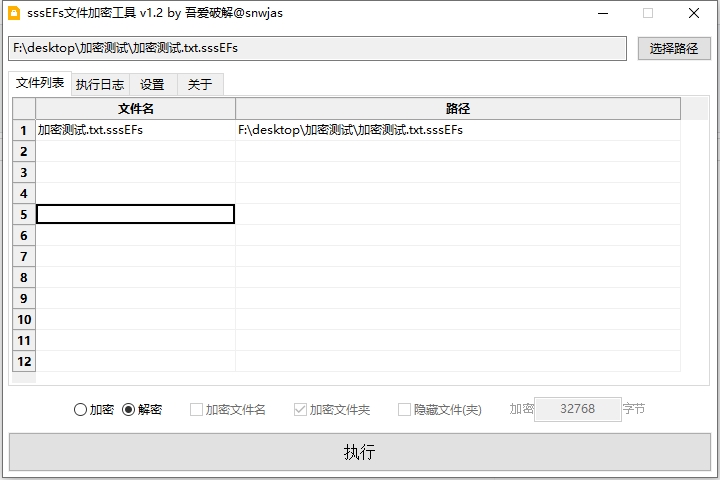Select row header 3
The image size is (720, 480).
click(x=24, y=172)
